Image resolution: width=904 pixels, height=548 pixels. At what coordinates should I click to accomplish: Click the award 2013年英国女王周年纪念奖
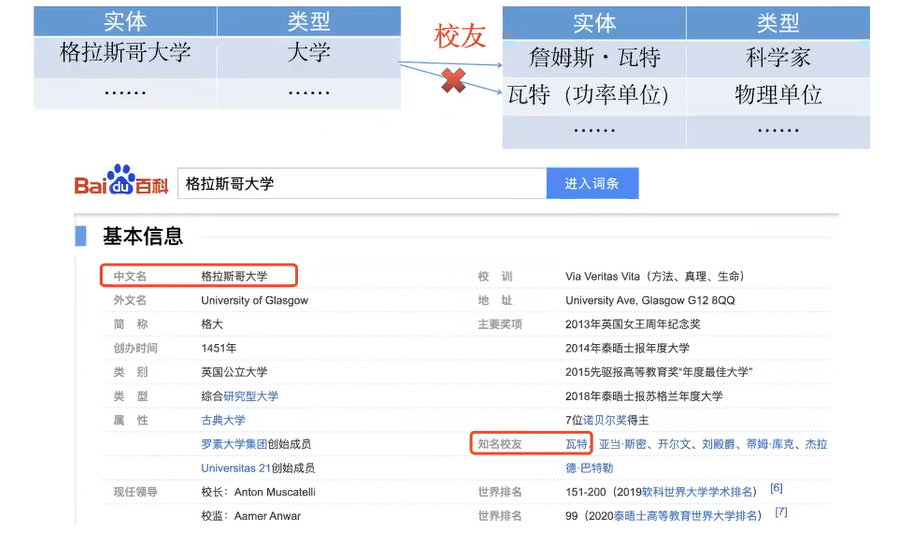pos(632,324)
